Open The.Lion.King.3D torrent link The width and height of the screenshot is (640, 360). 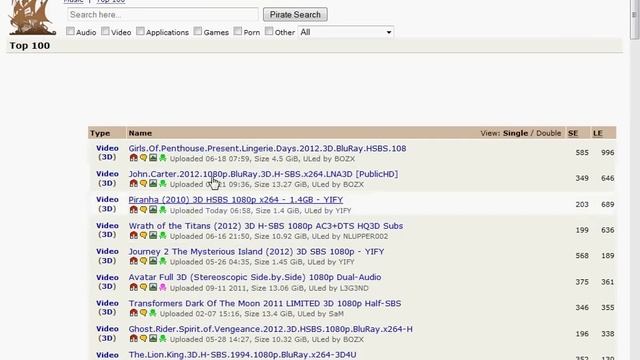[242, 355]
